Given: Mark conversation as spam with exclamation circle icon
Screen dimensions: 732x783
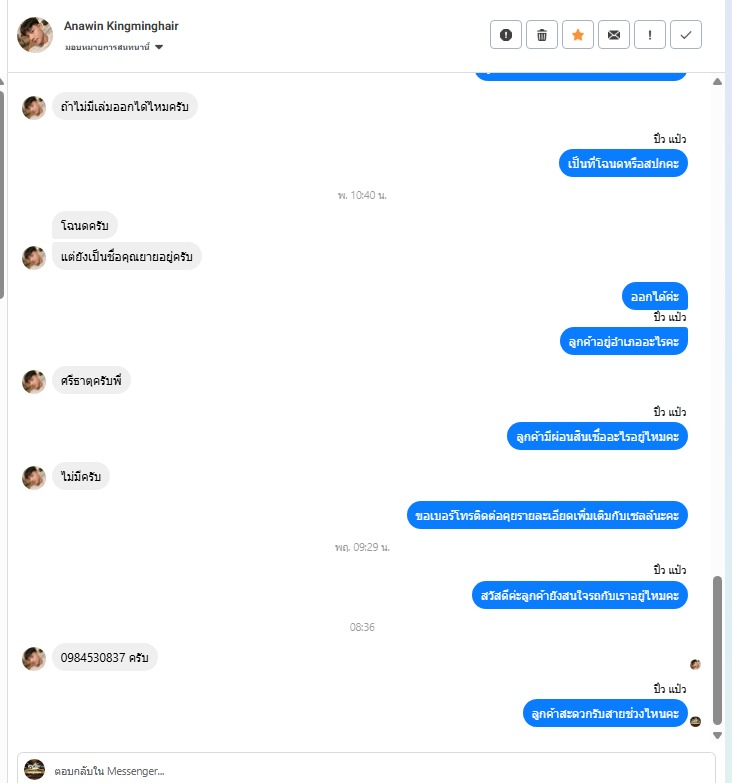Looking at the screenshot, I should tap(506, 34).
